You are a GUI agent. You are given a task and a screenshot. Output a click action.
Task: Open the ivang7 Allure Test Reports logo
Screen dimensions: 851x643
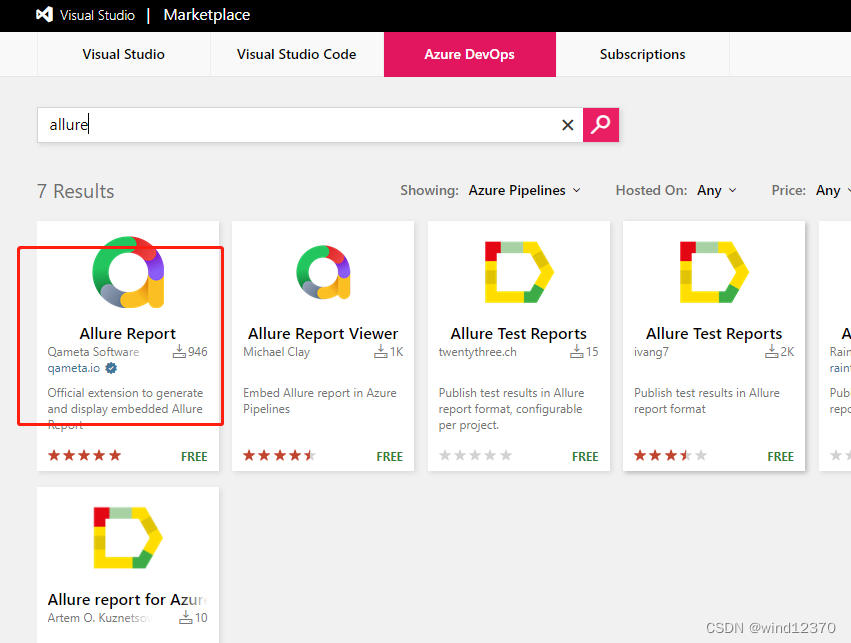[x=714, y=272]
